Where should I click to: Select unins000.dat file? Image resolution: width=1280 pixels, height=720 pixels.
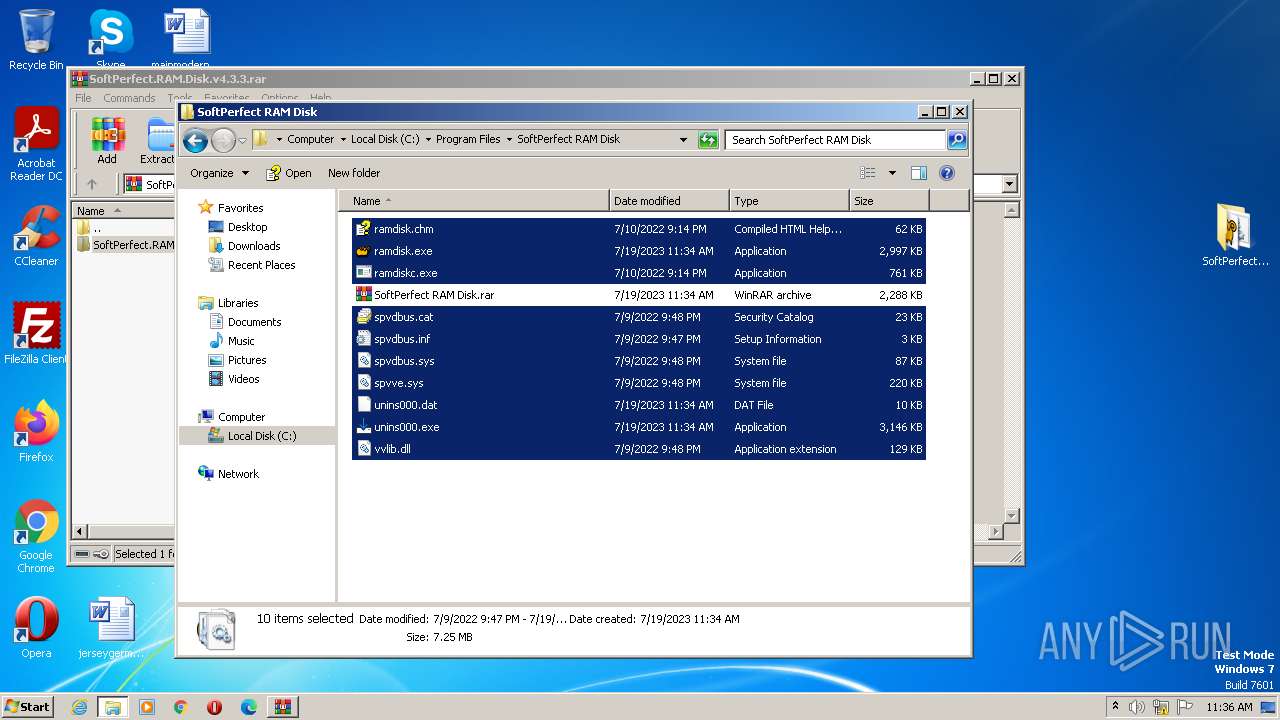(x=405, y=405)
